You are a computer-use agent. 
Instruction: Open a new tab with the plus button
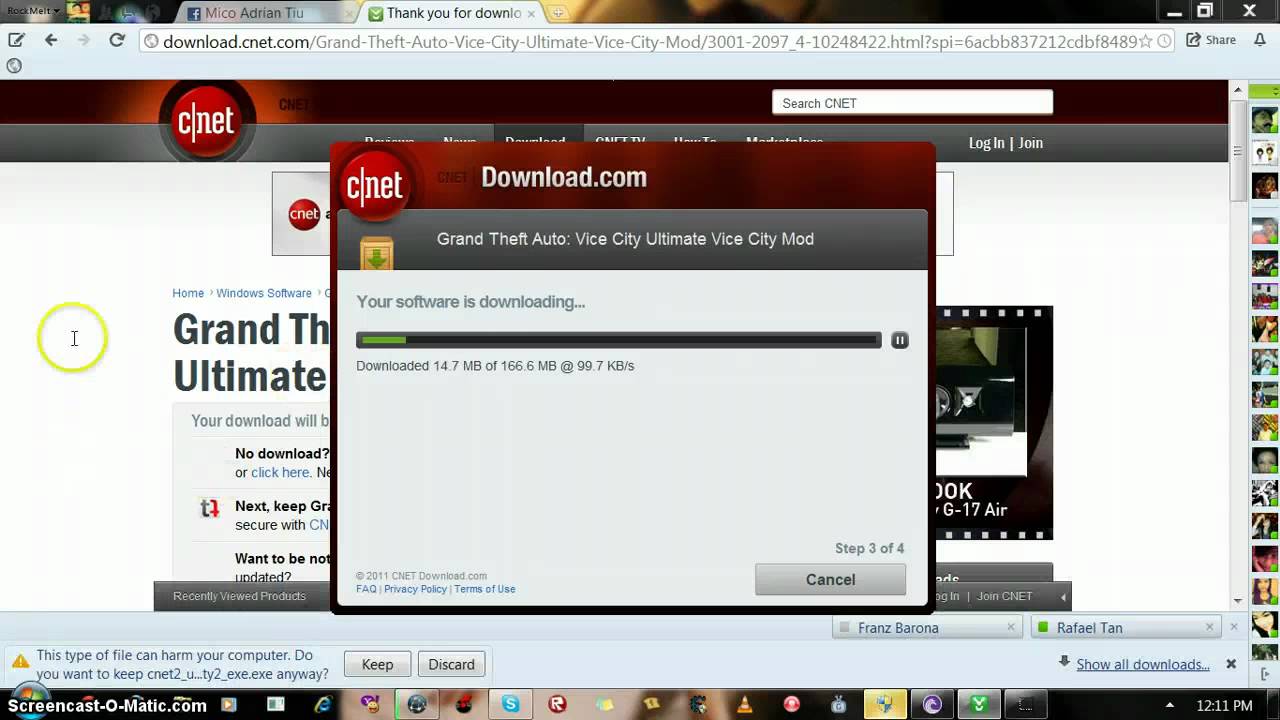tap(558, 13)
